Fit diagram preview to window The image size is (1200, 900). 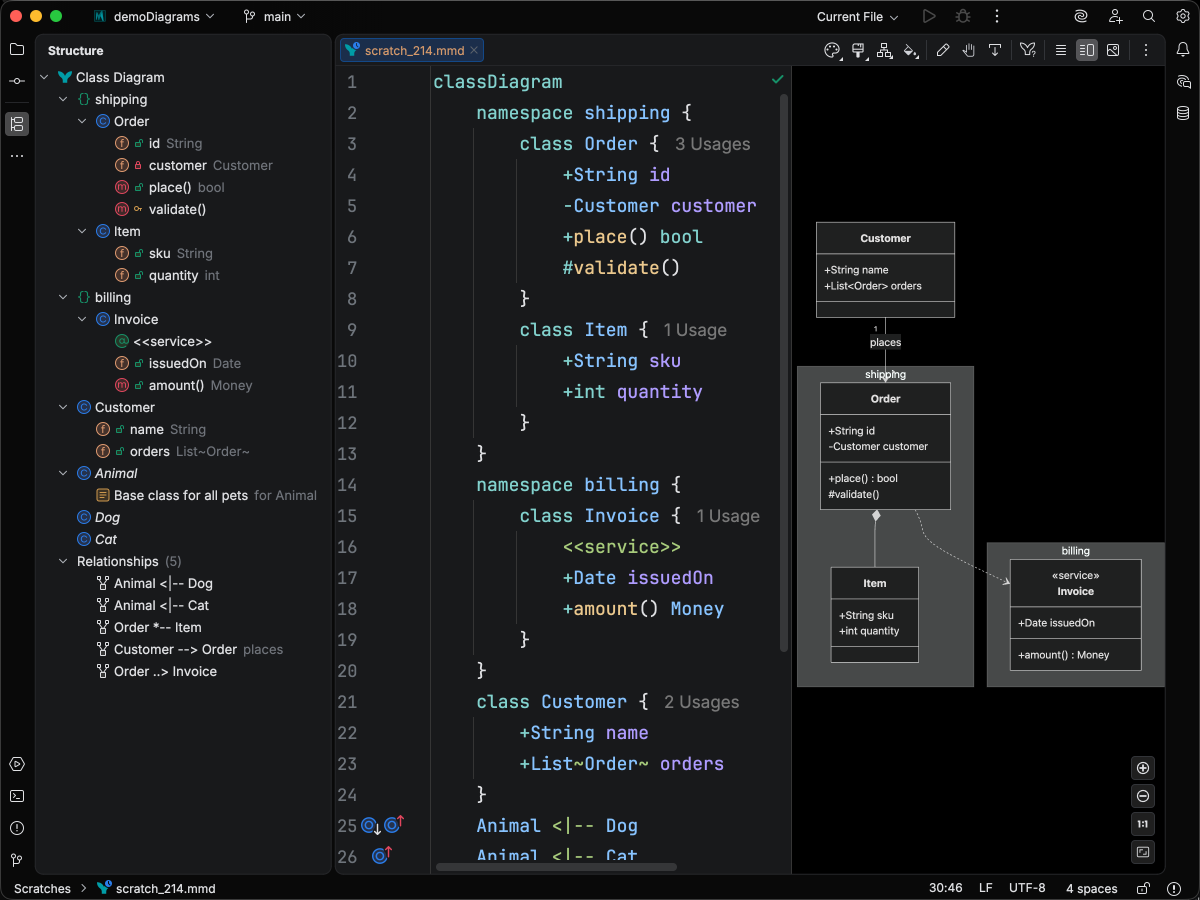[x=1143, y=852]
